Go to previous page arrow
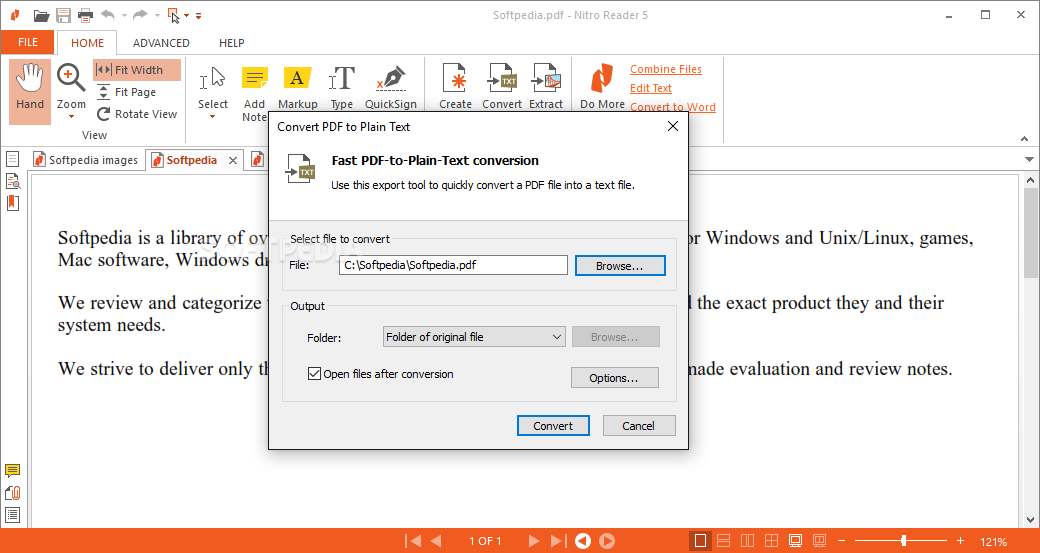 tap(436, 541)
